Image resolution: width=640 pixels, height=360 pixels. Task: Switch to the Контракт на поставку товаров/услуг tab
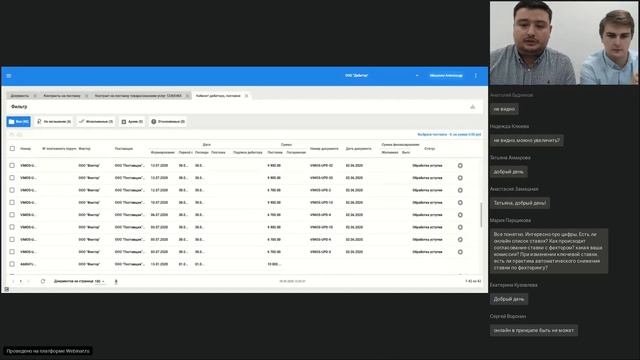pos(138,96)
